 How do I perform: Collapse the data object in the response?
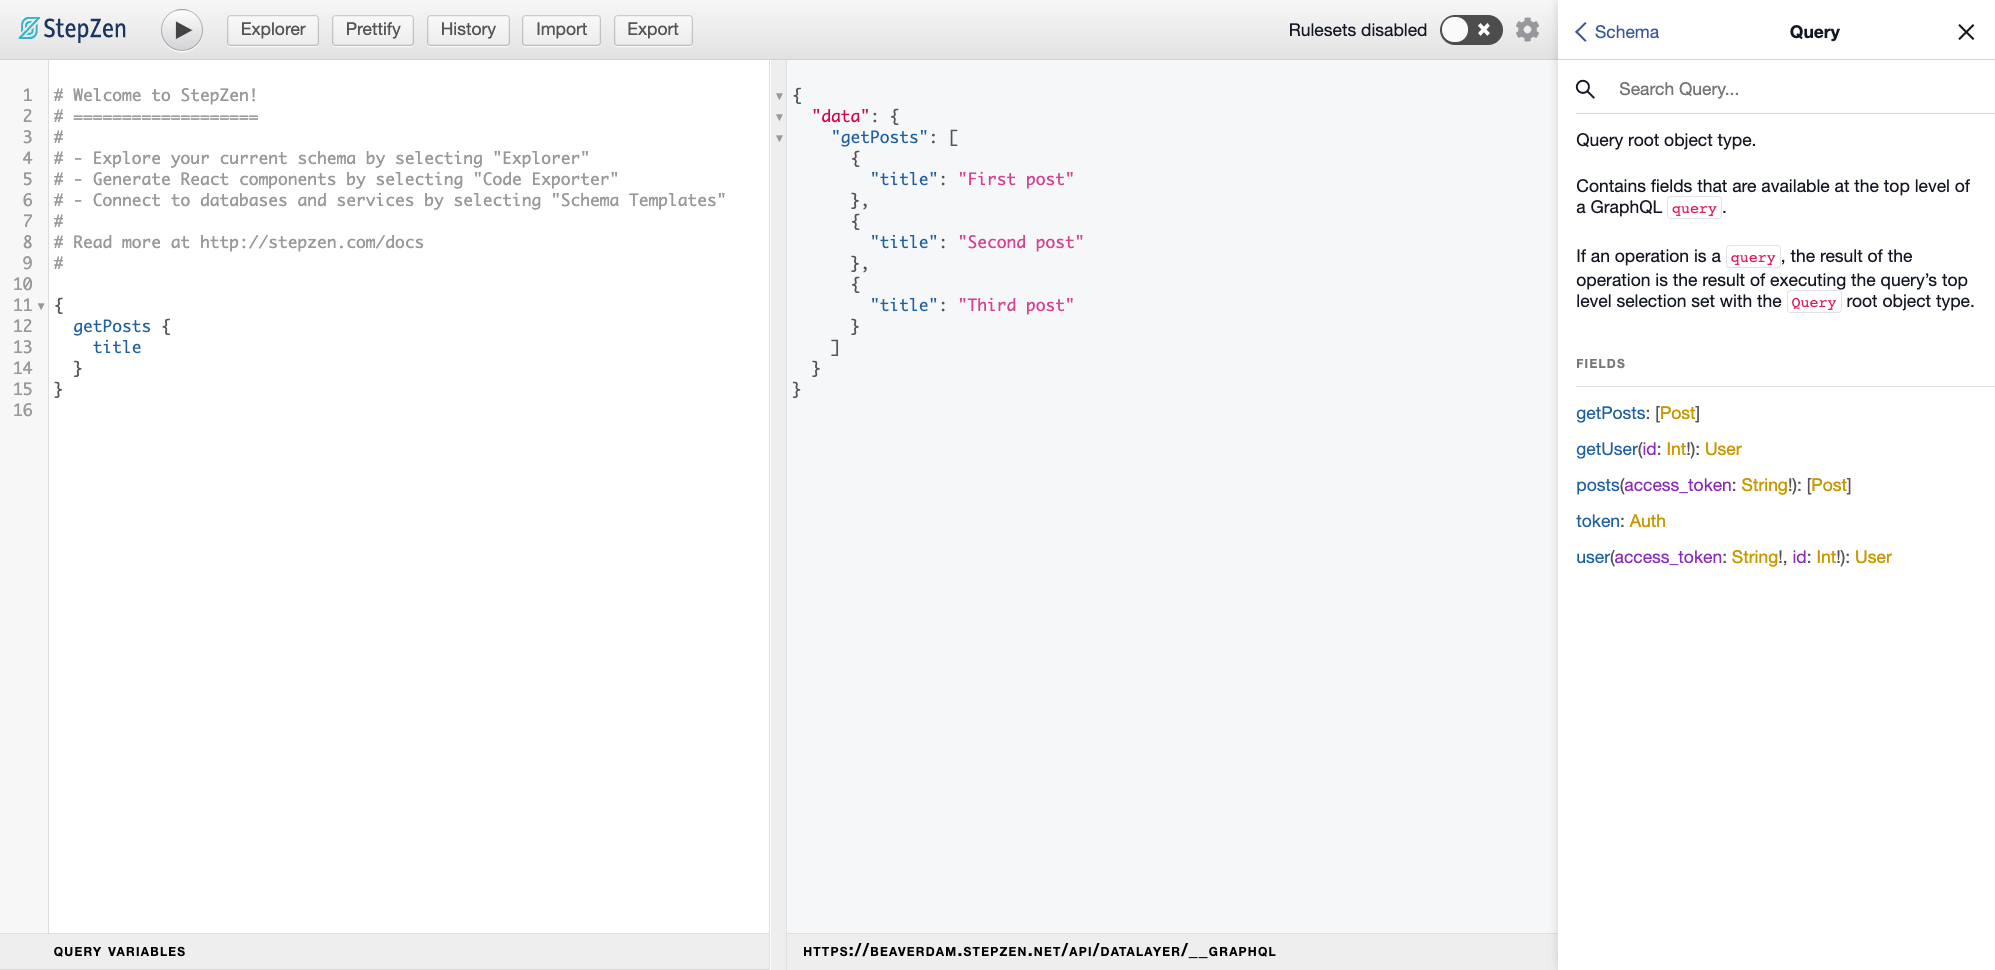click(779, 117)
